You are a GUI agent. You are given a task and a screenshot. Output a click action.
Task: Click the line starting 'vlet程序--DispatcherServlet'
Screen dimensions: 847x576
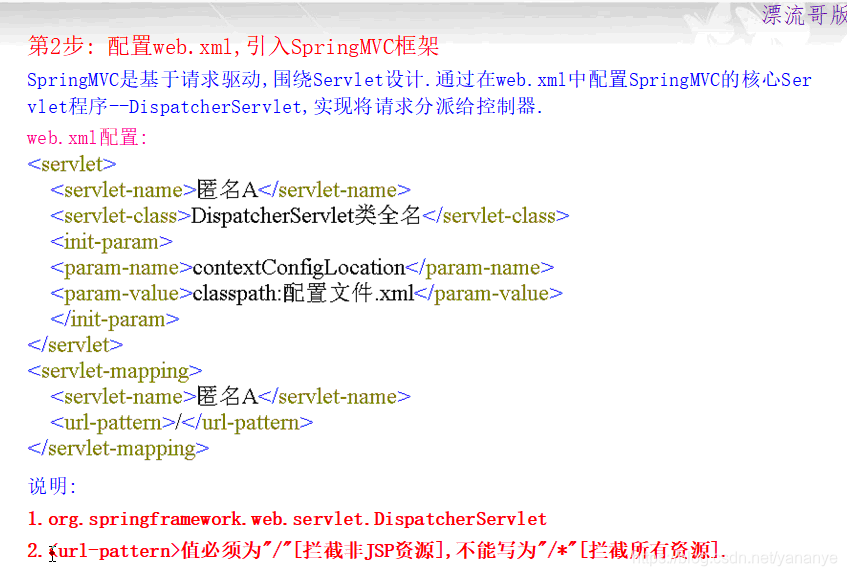[285, 106]
